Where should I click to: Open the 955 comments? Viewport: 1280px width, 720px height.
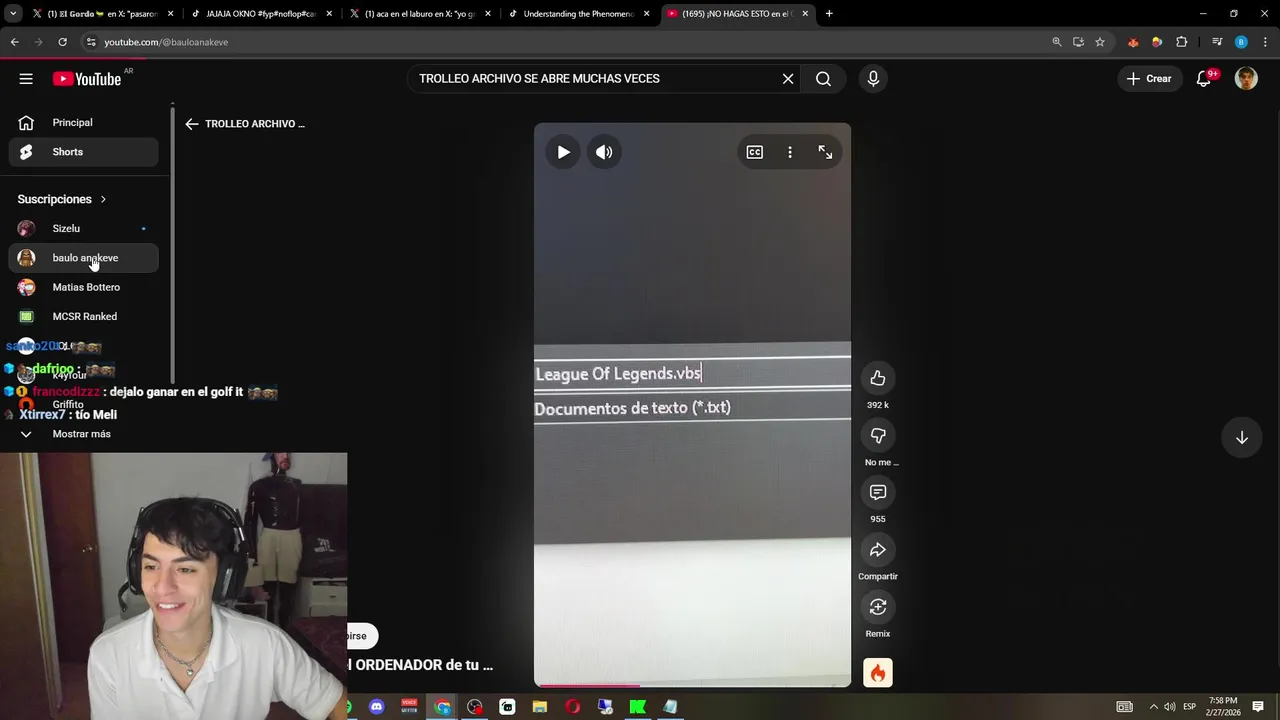878,492
